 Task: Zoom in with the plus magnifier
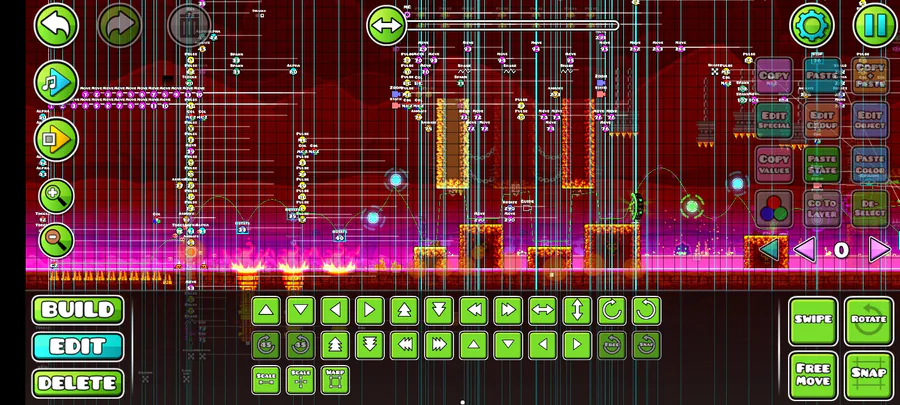[x=56, y=197]
